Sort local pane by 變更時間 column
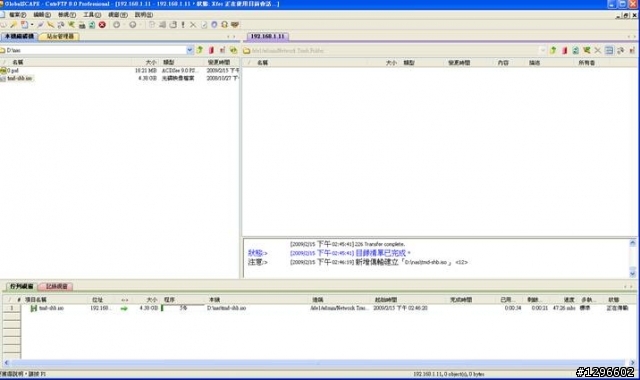Viewport: 640px width, 380px height. [x=222, y=62]
